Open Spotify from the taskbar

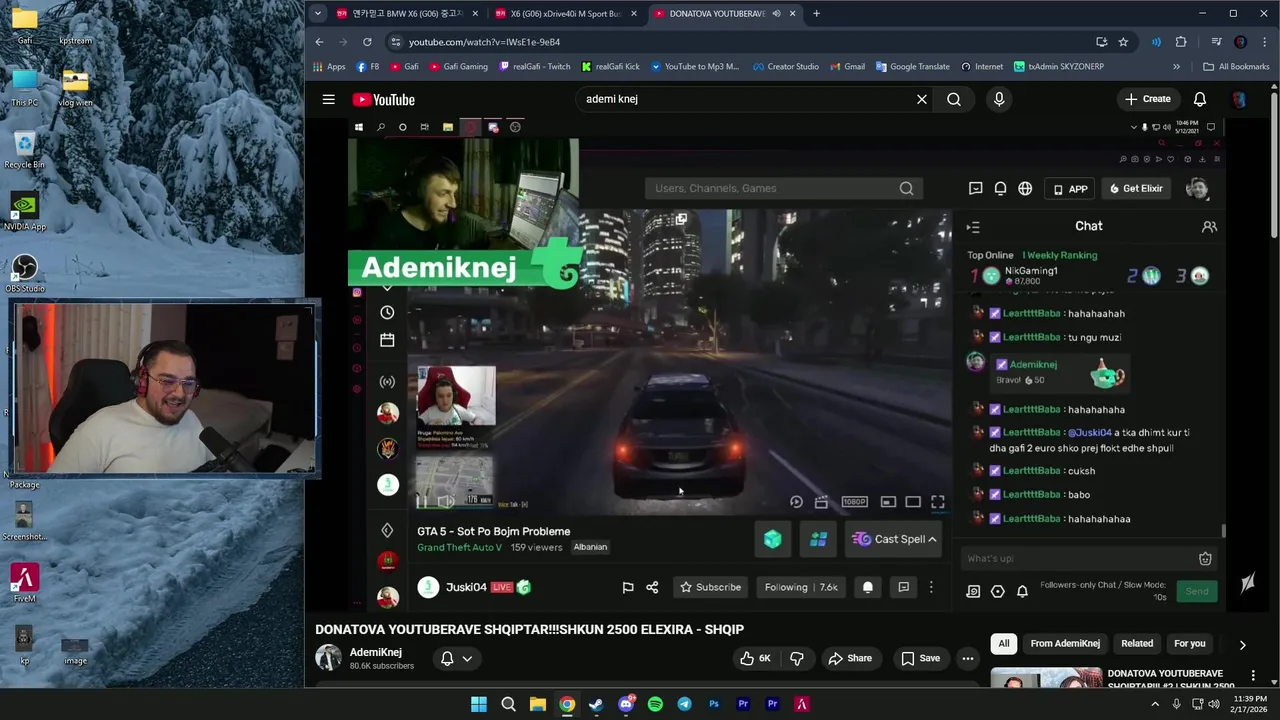pyautogui.click(x=655, y=704)
